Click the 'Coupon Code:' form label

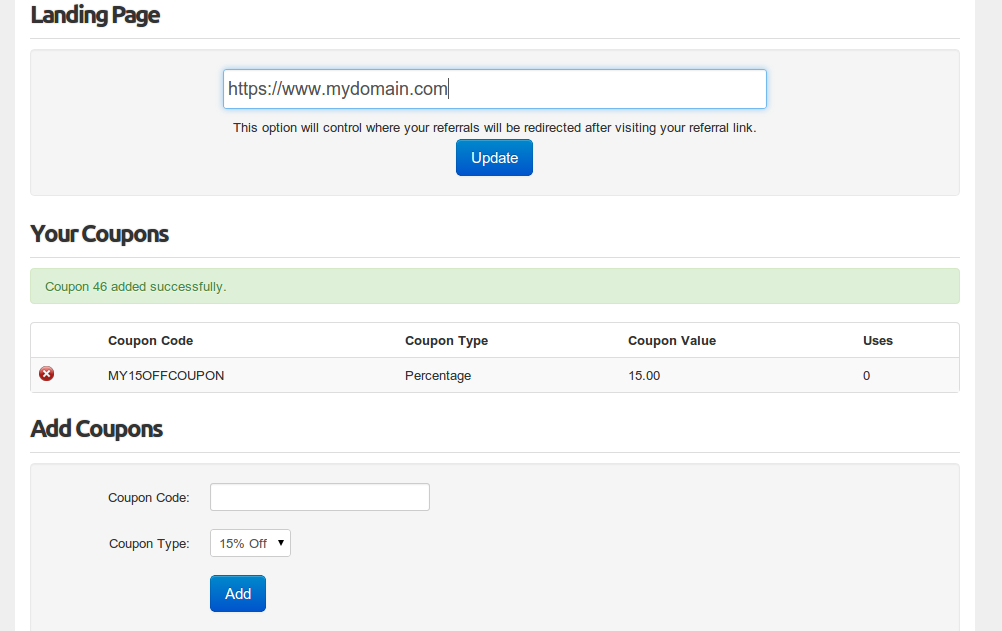[x=149, y=498]
